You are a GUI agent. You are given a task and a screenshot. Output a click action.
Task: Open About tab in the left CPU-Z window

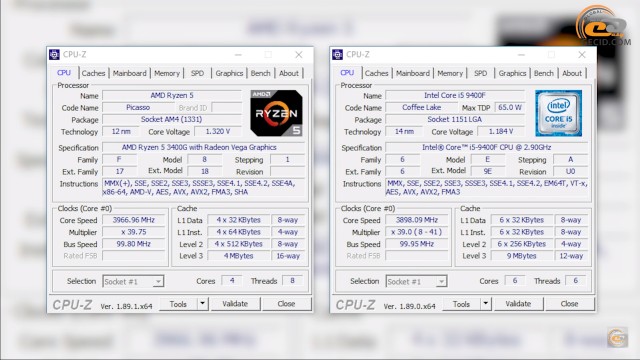[289, 73]
